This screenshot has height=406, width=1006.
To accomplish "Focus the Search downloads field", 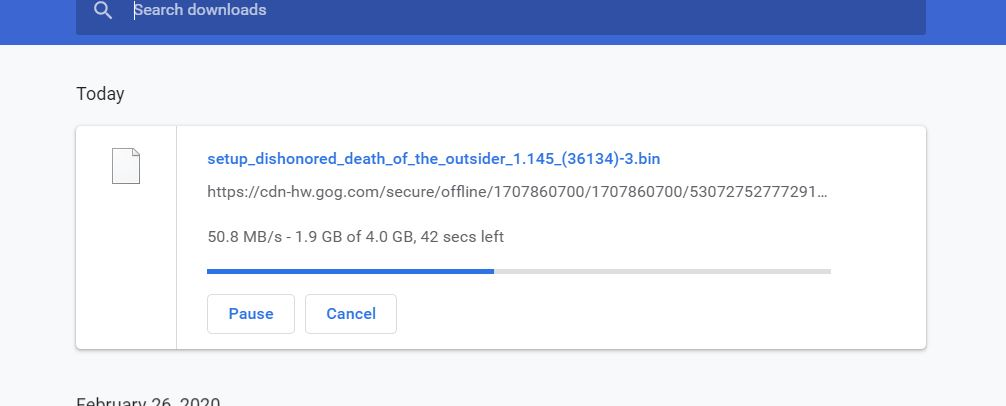I will 500,10.
